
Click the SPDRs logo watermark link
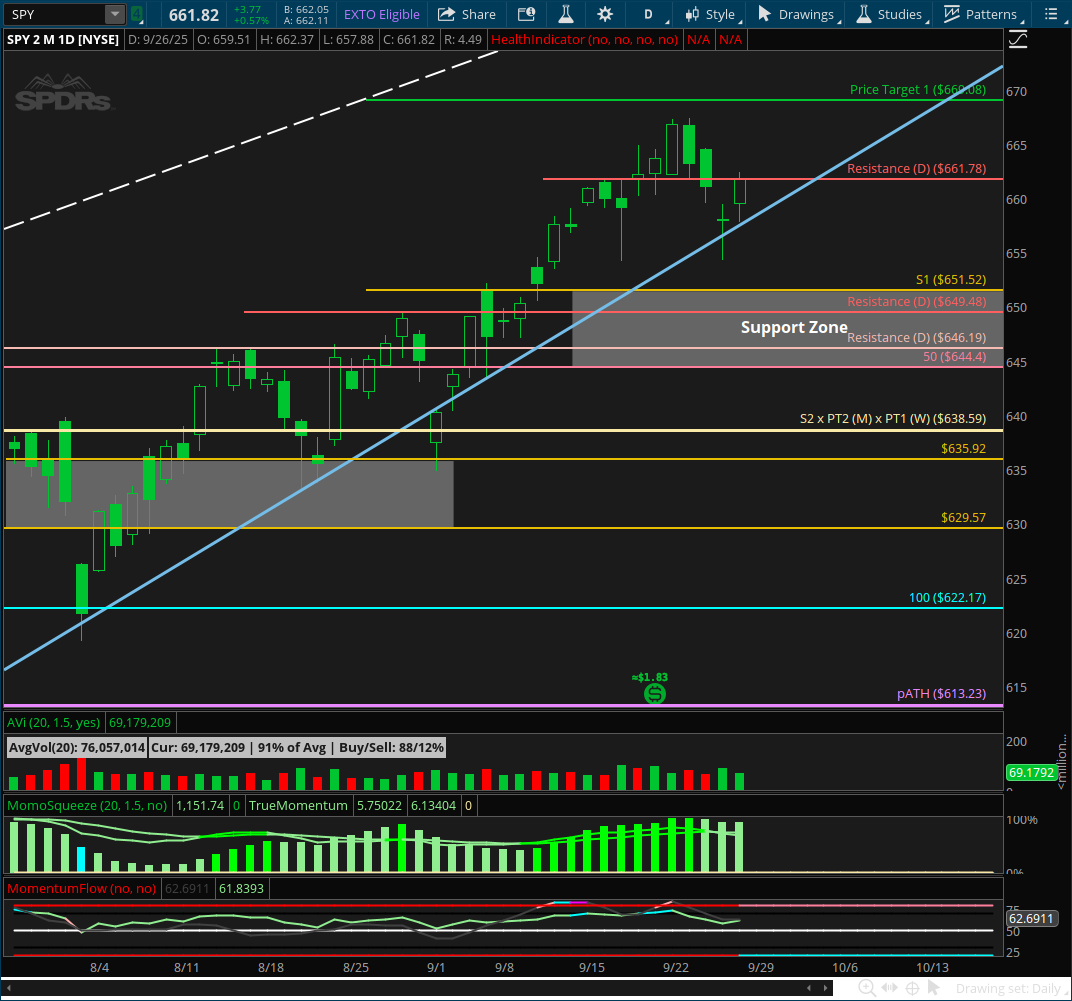(x=63, y=94)
